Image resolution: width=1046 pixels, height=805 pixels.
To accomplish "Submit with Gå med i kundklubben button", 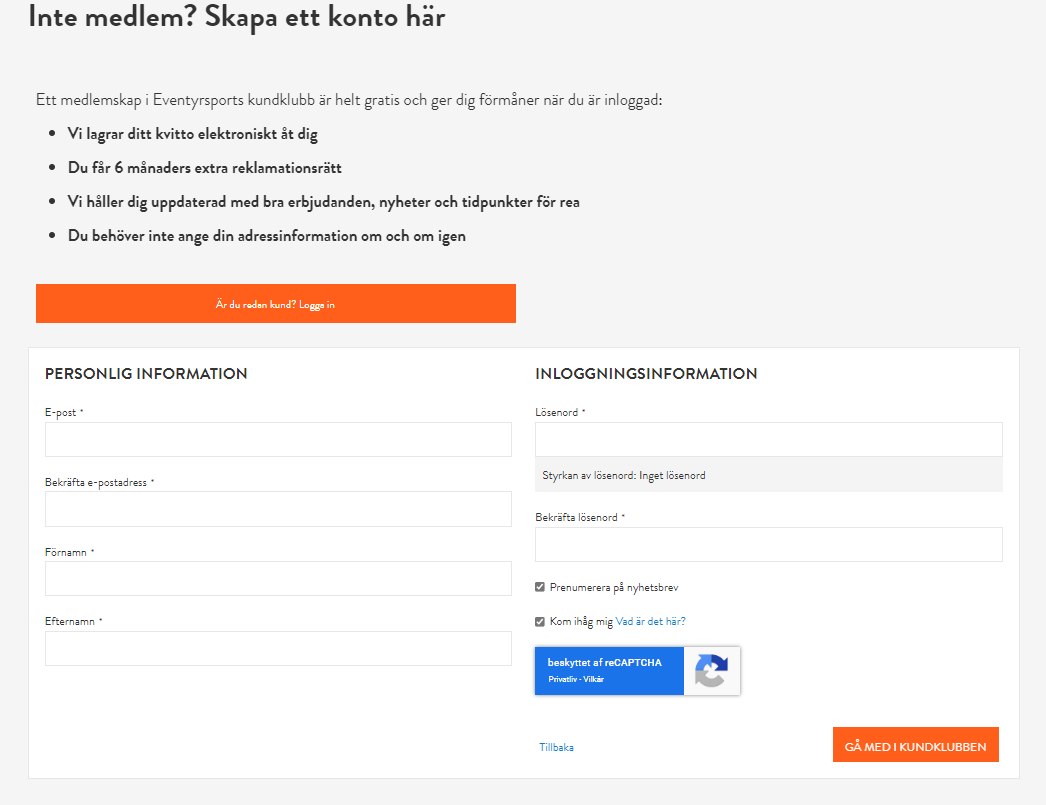I will point(915,744).
